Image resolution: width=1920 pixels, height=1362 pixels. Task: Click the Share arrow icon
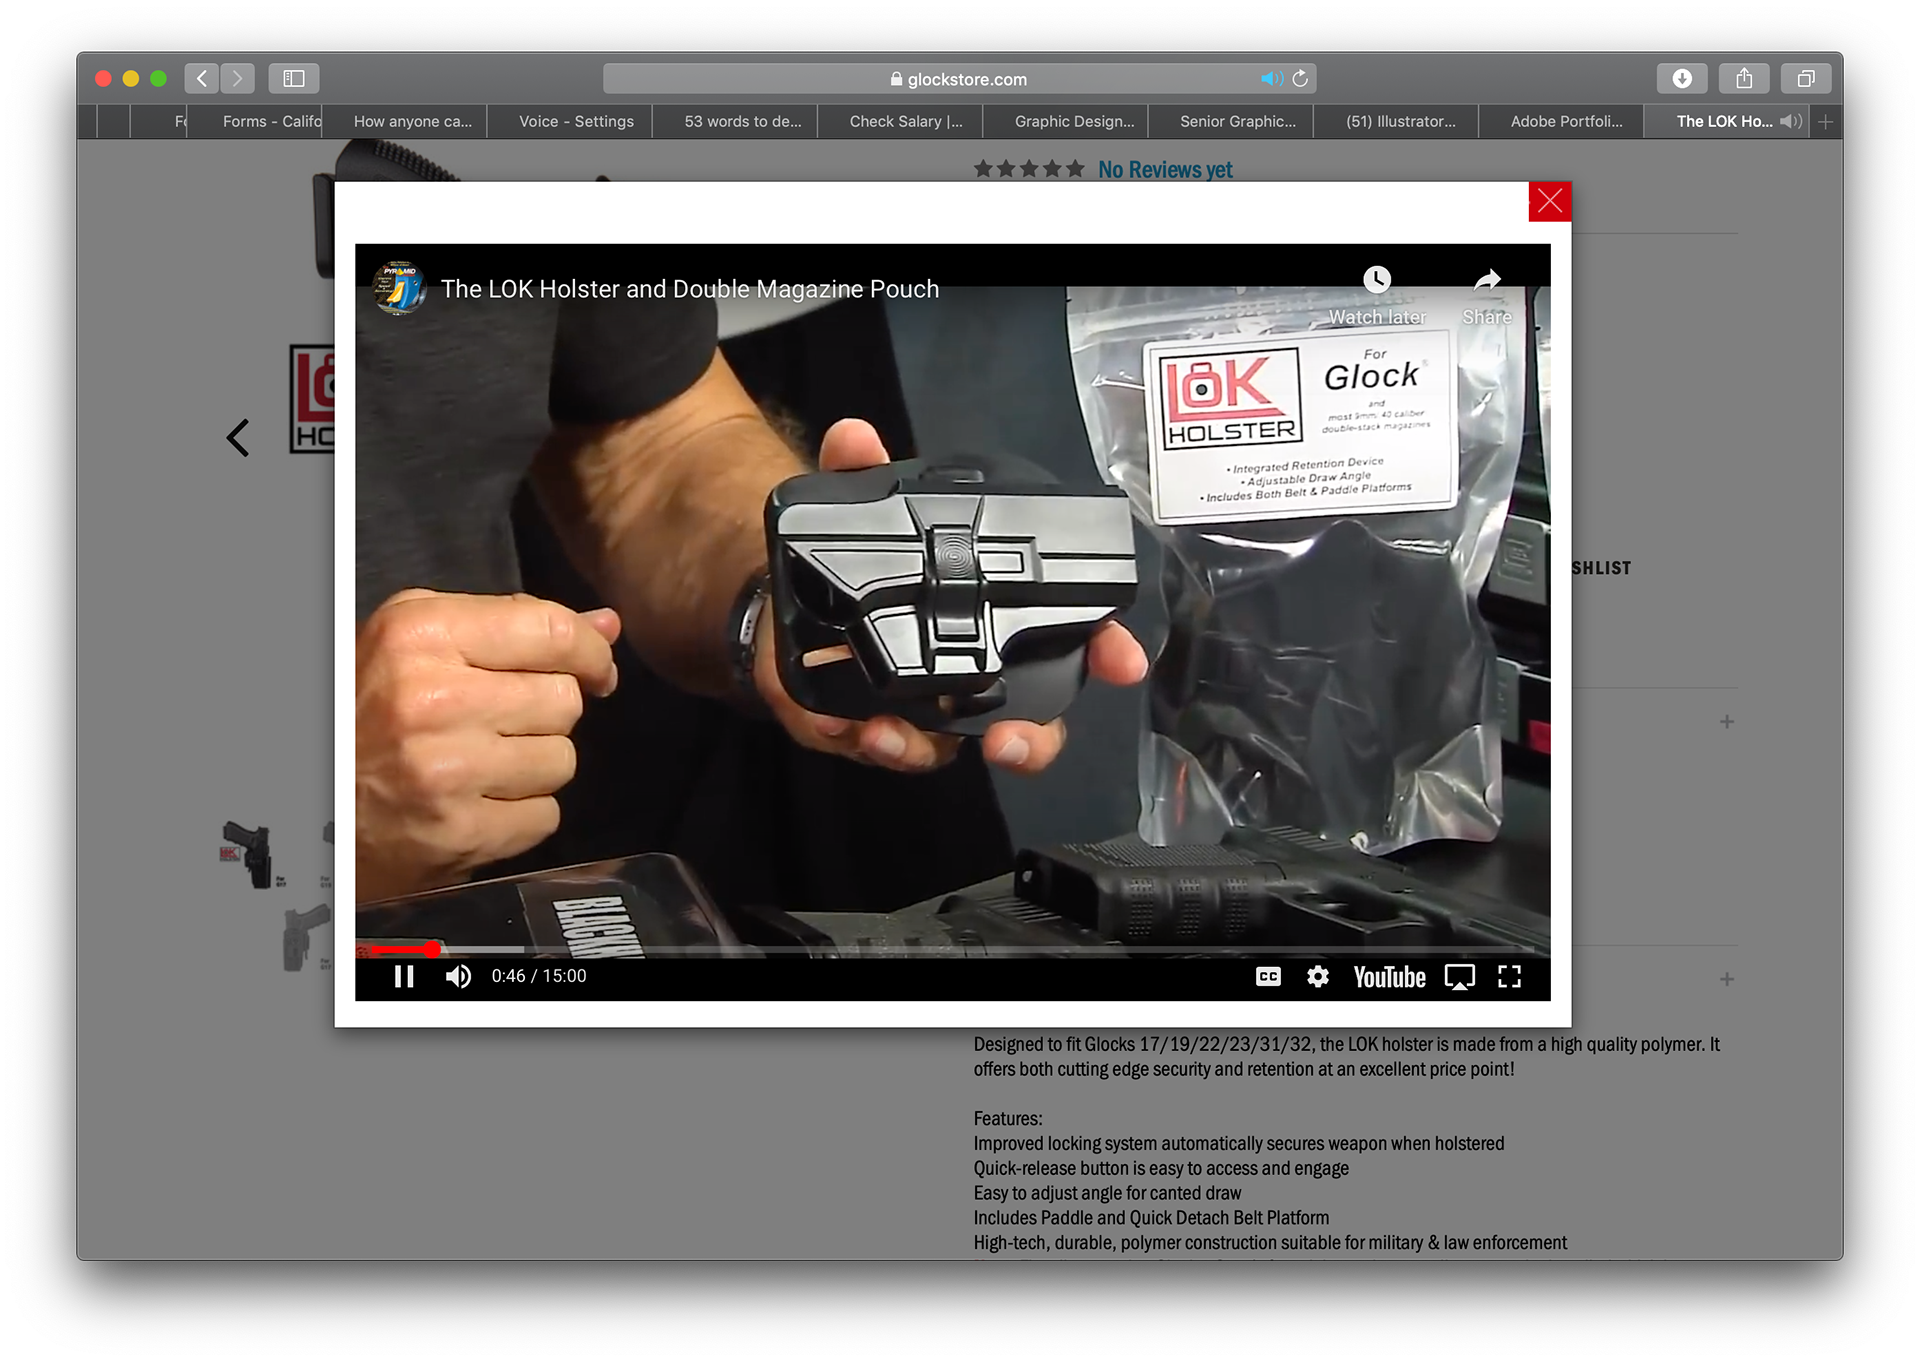pos(1487,280)
